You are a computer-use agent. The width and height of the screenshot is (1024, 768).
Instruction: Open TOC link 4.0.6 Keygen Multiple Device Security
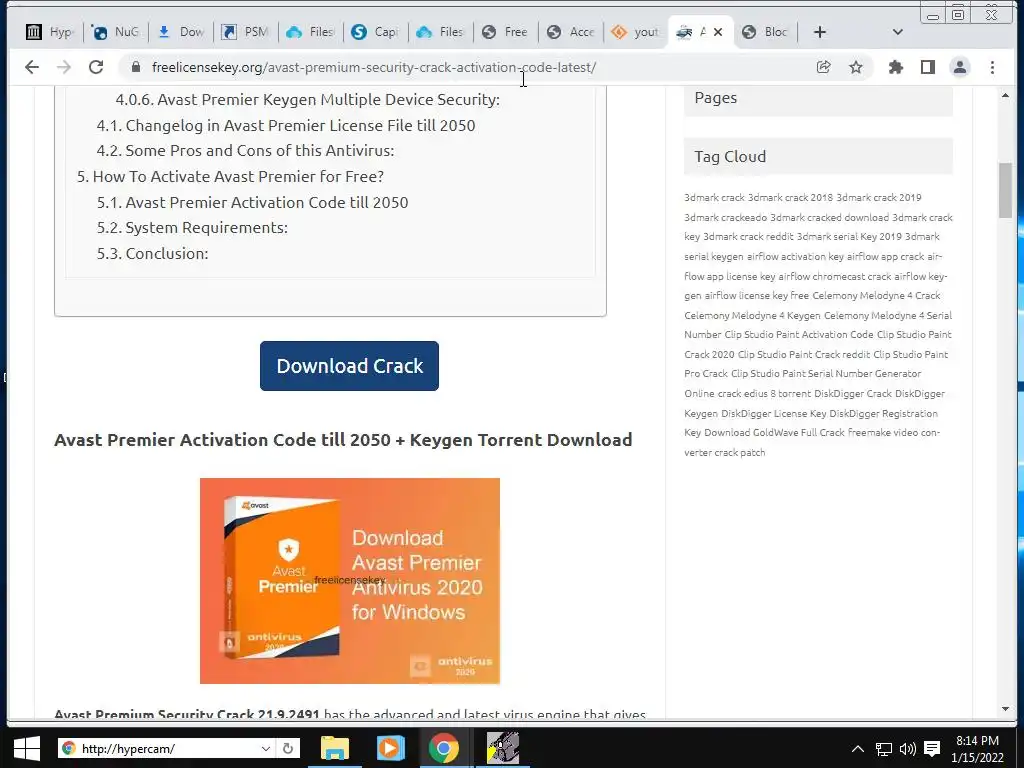pyautogui.click(x=308, y=99)
